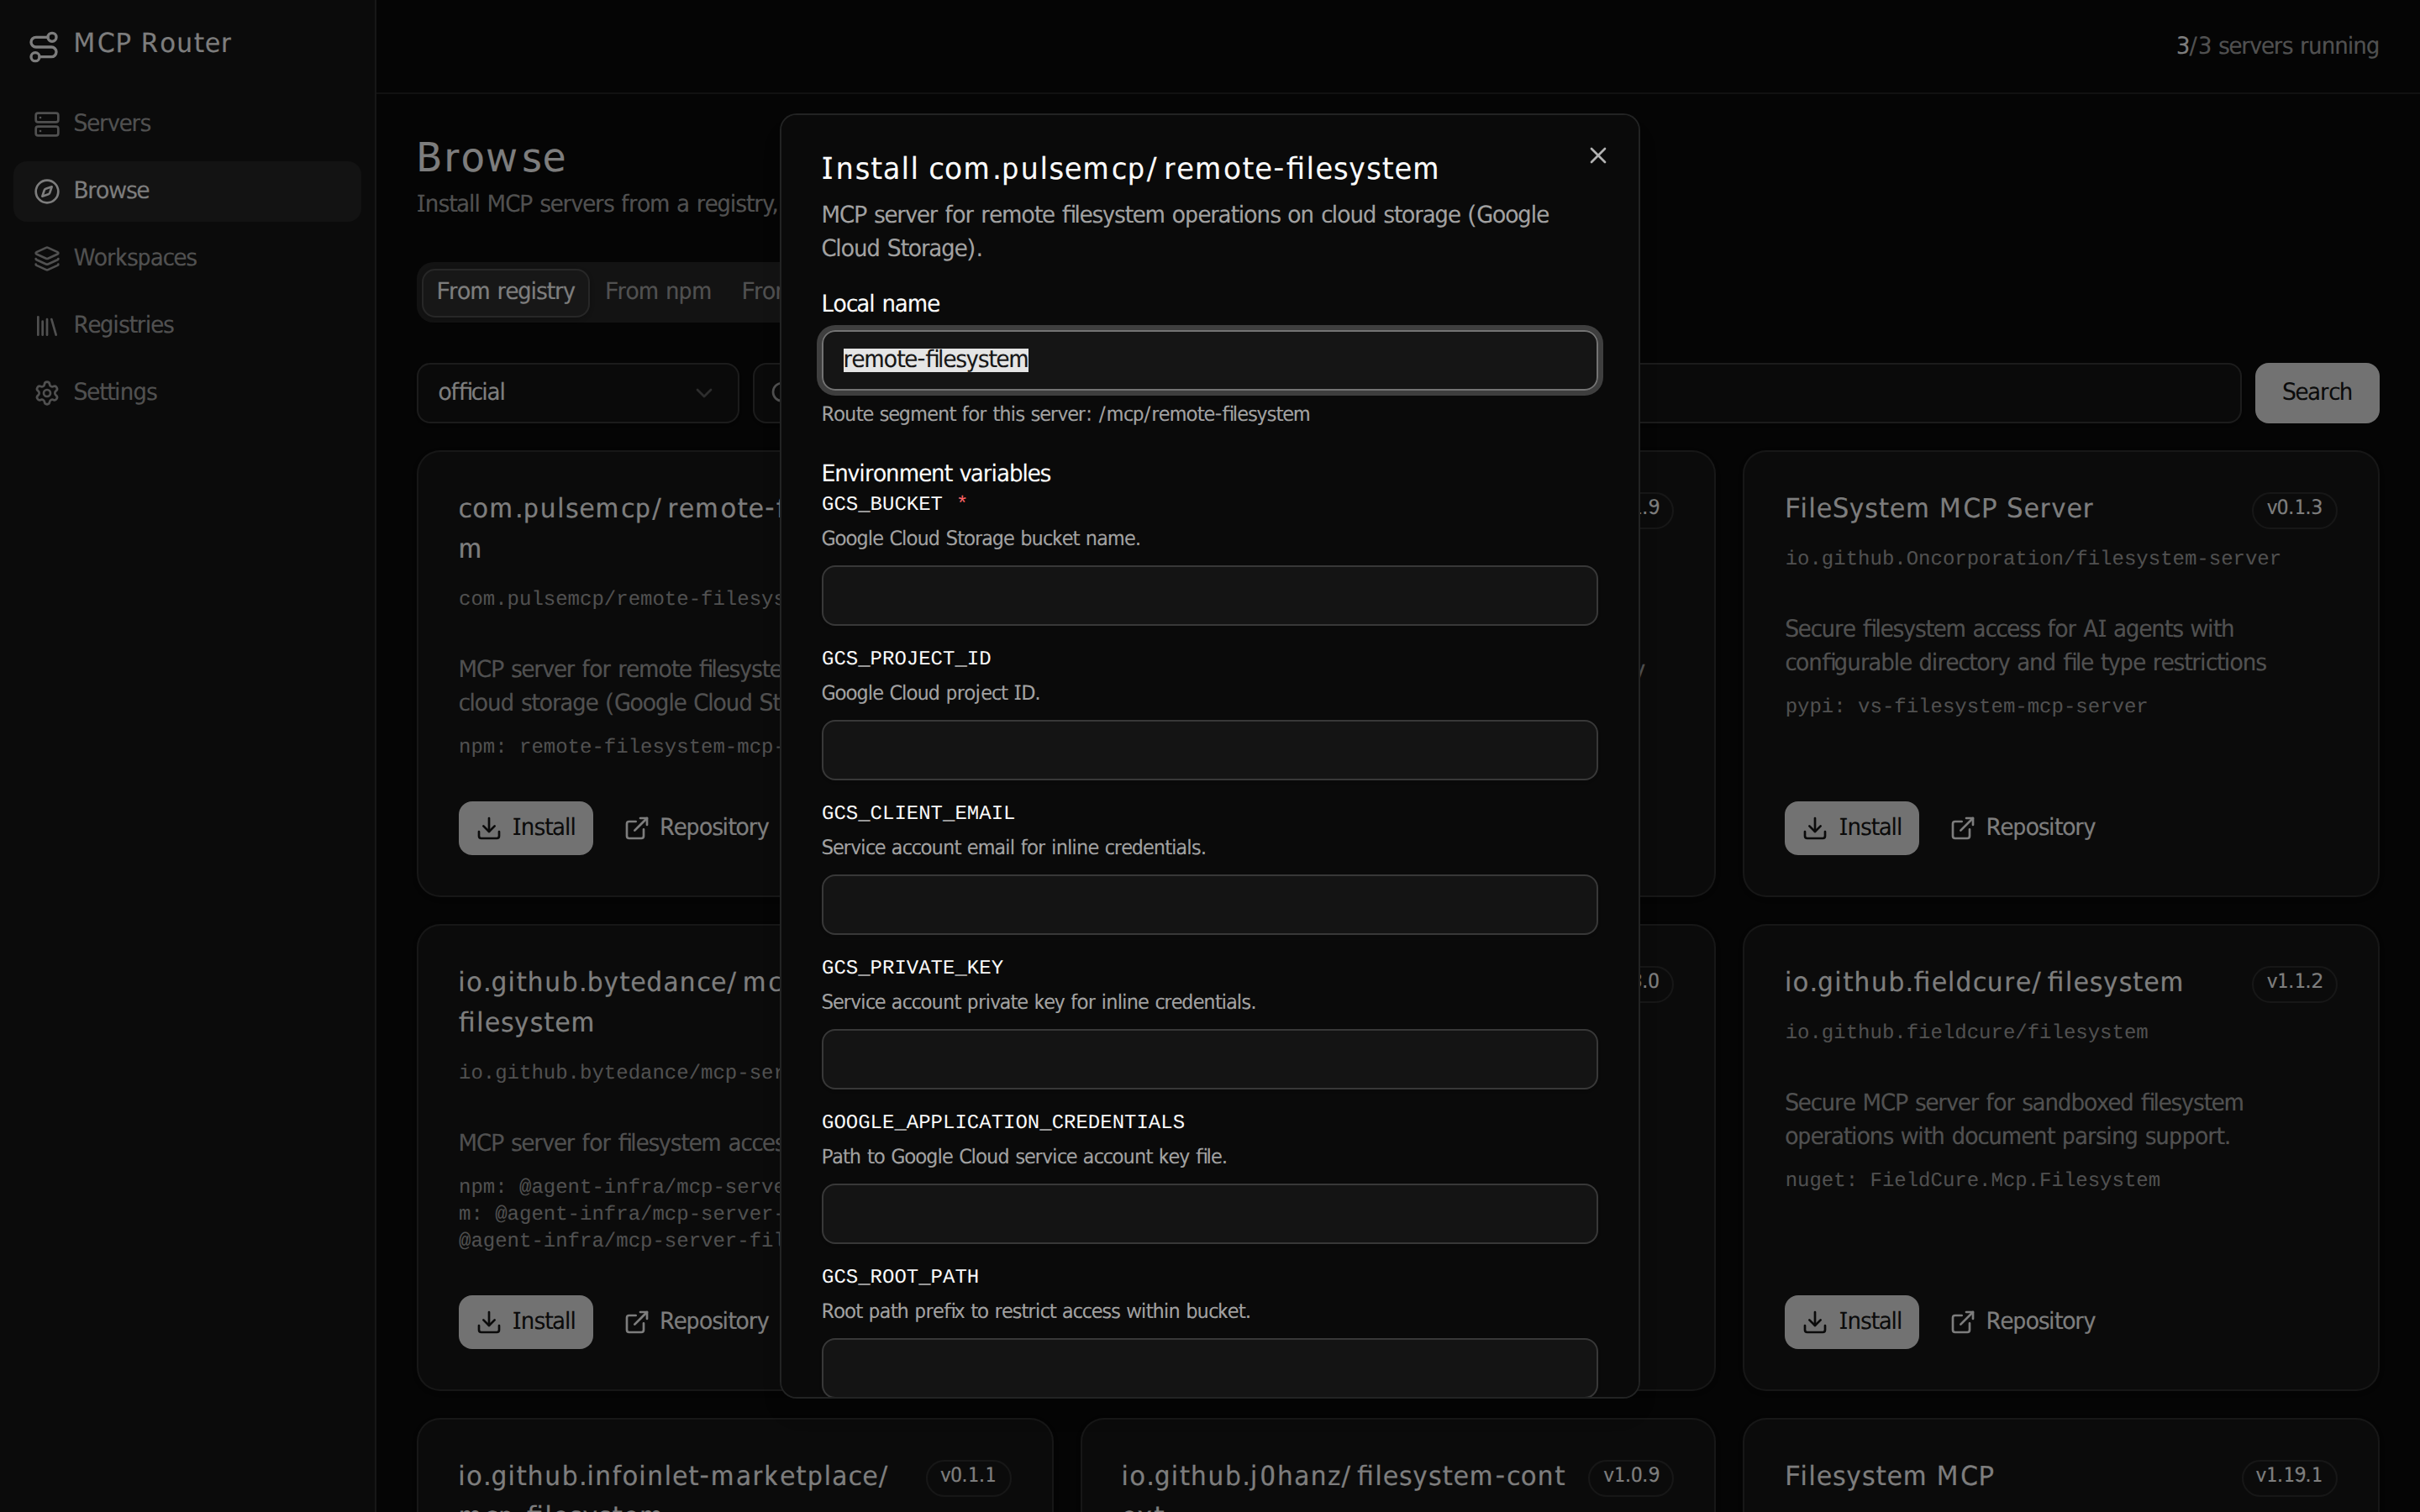Edit the Local name input field
2420x1512 pixels.
[1209, 360]
